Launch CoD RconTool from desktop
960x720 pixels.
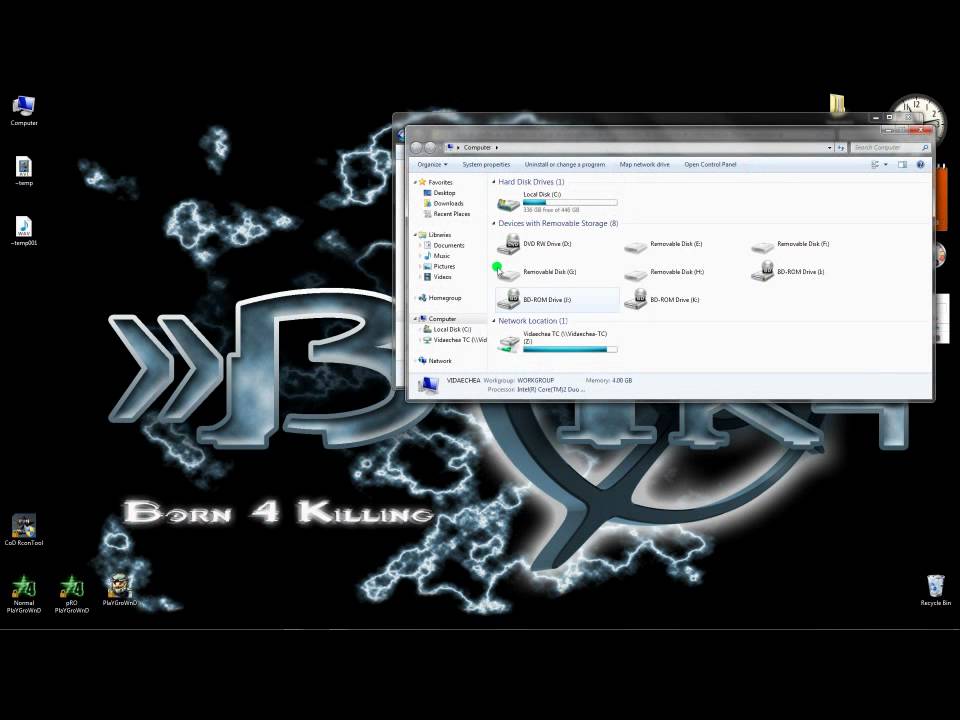(x=24, y=530)
